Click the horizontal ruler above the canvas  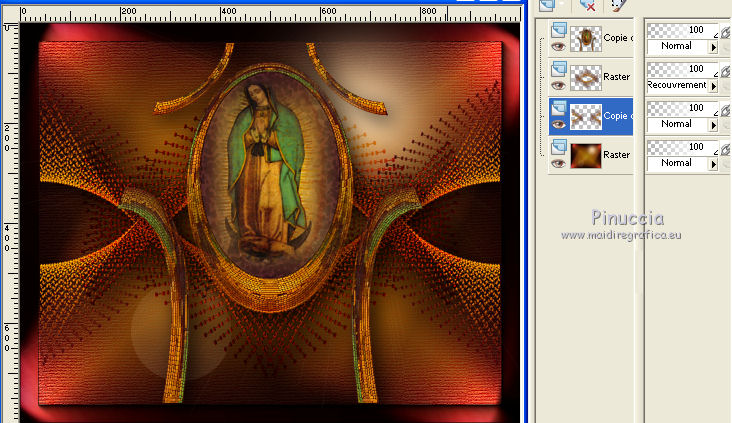point(270,14)
